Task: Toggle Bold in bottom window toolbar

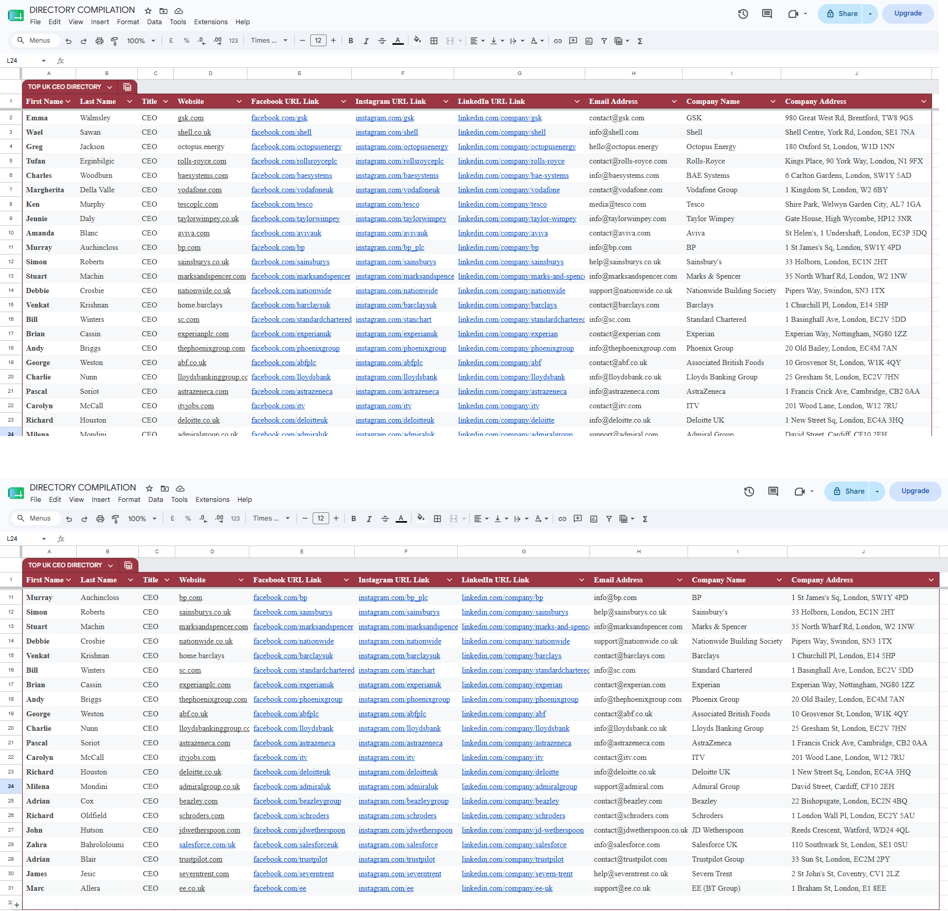Action: (354, 519)
